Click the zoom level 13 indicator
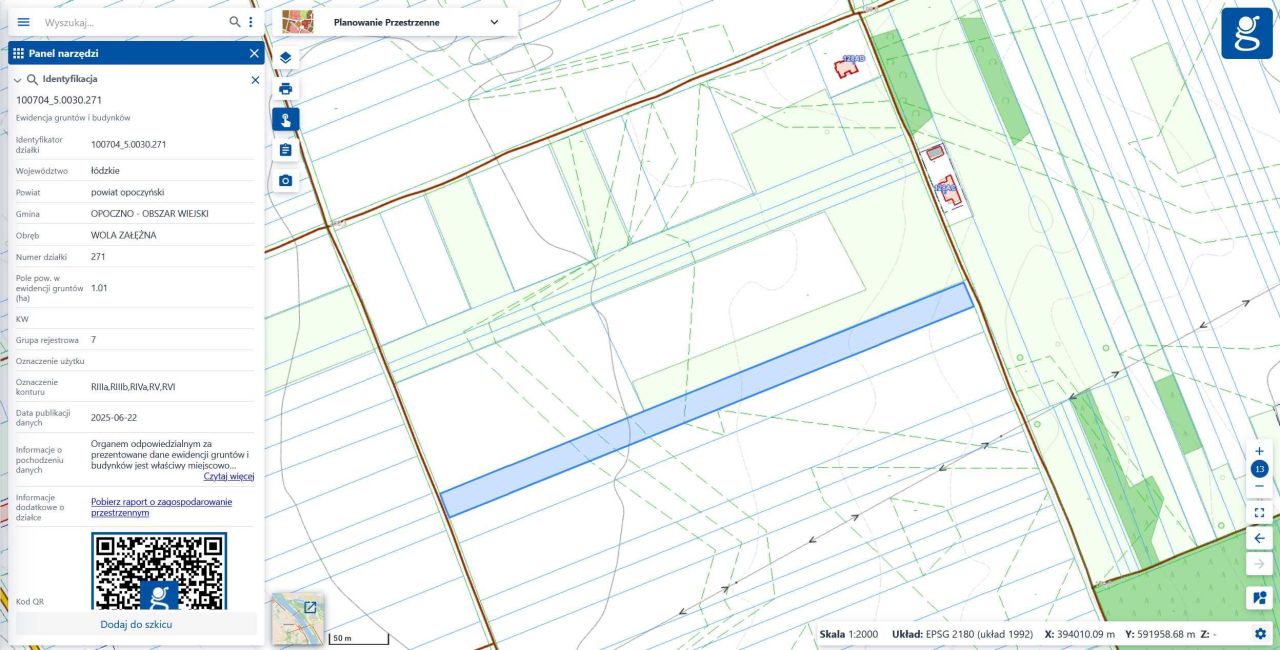 coord(1259,469)
